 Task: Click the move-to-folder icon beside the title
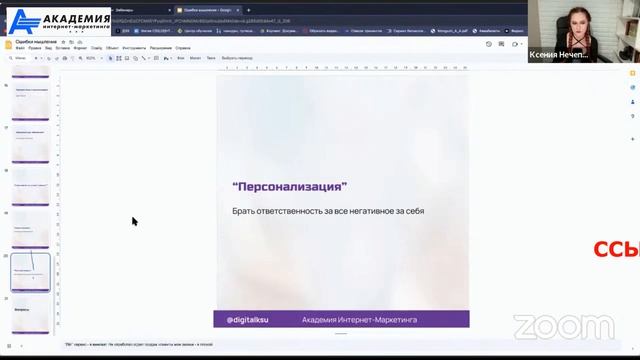click(x=71, y=42)
